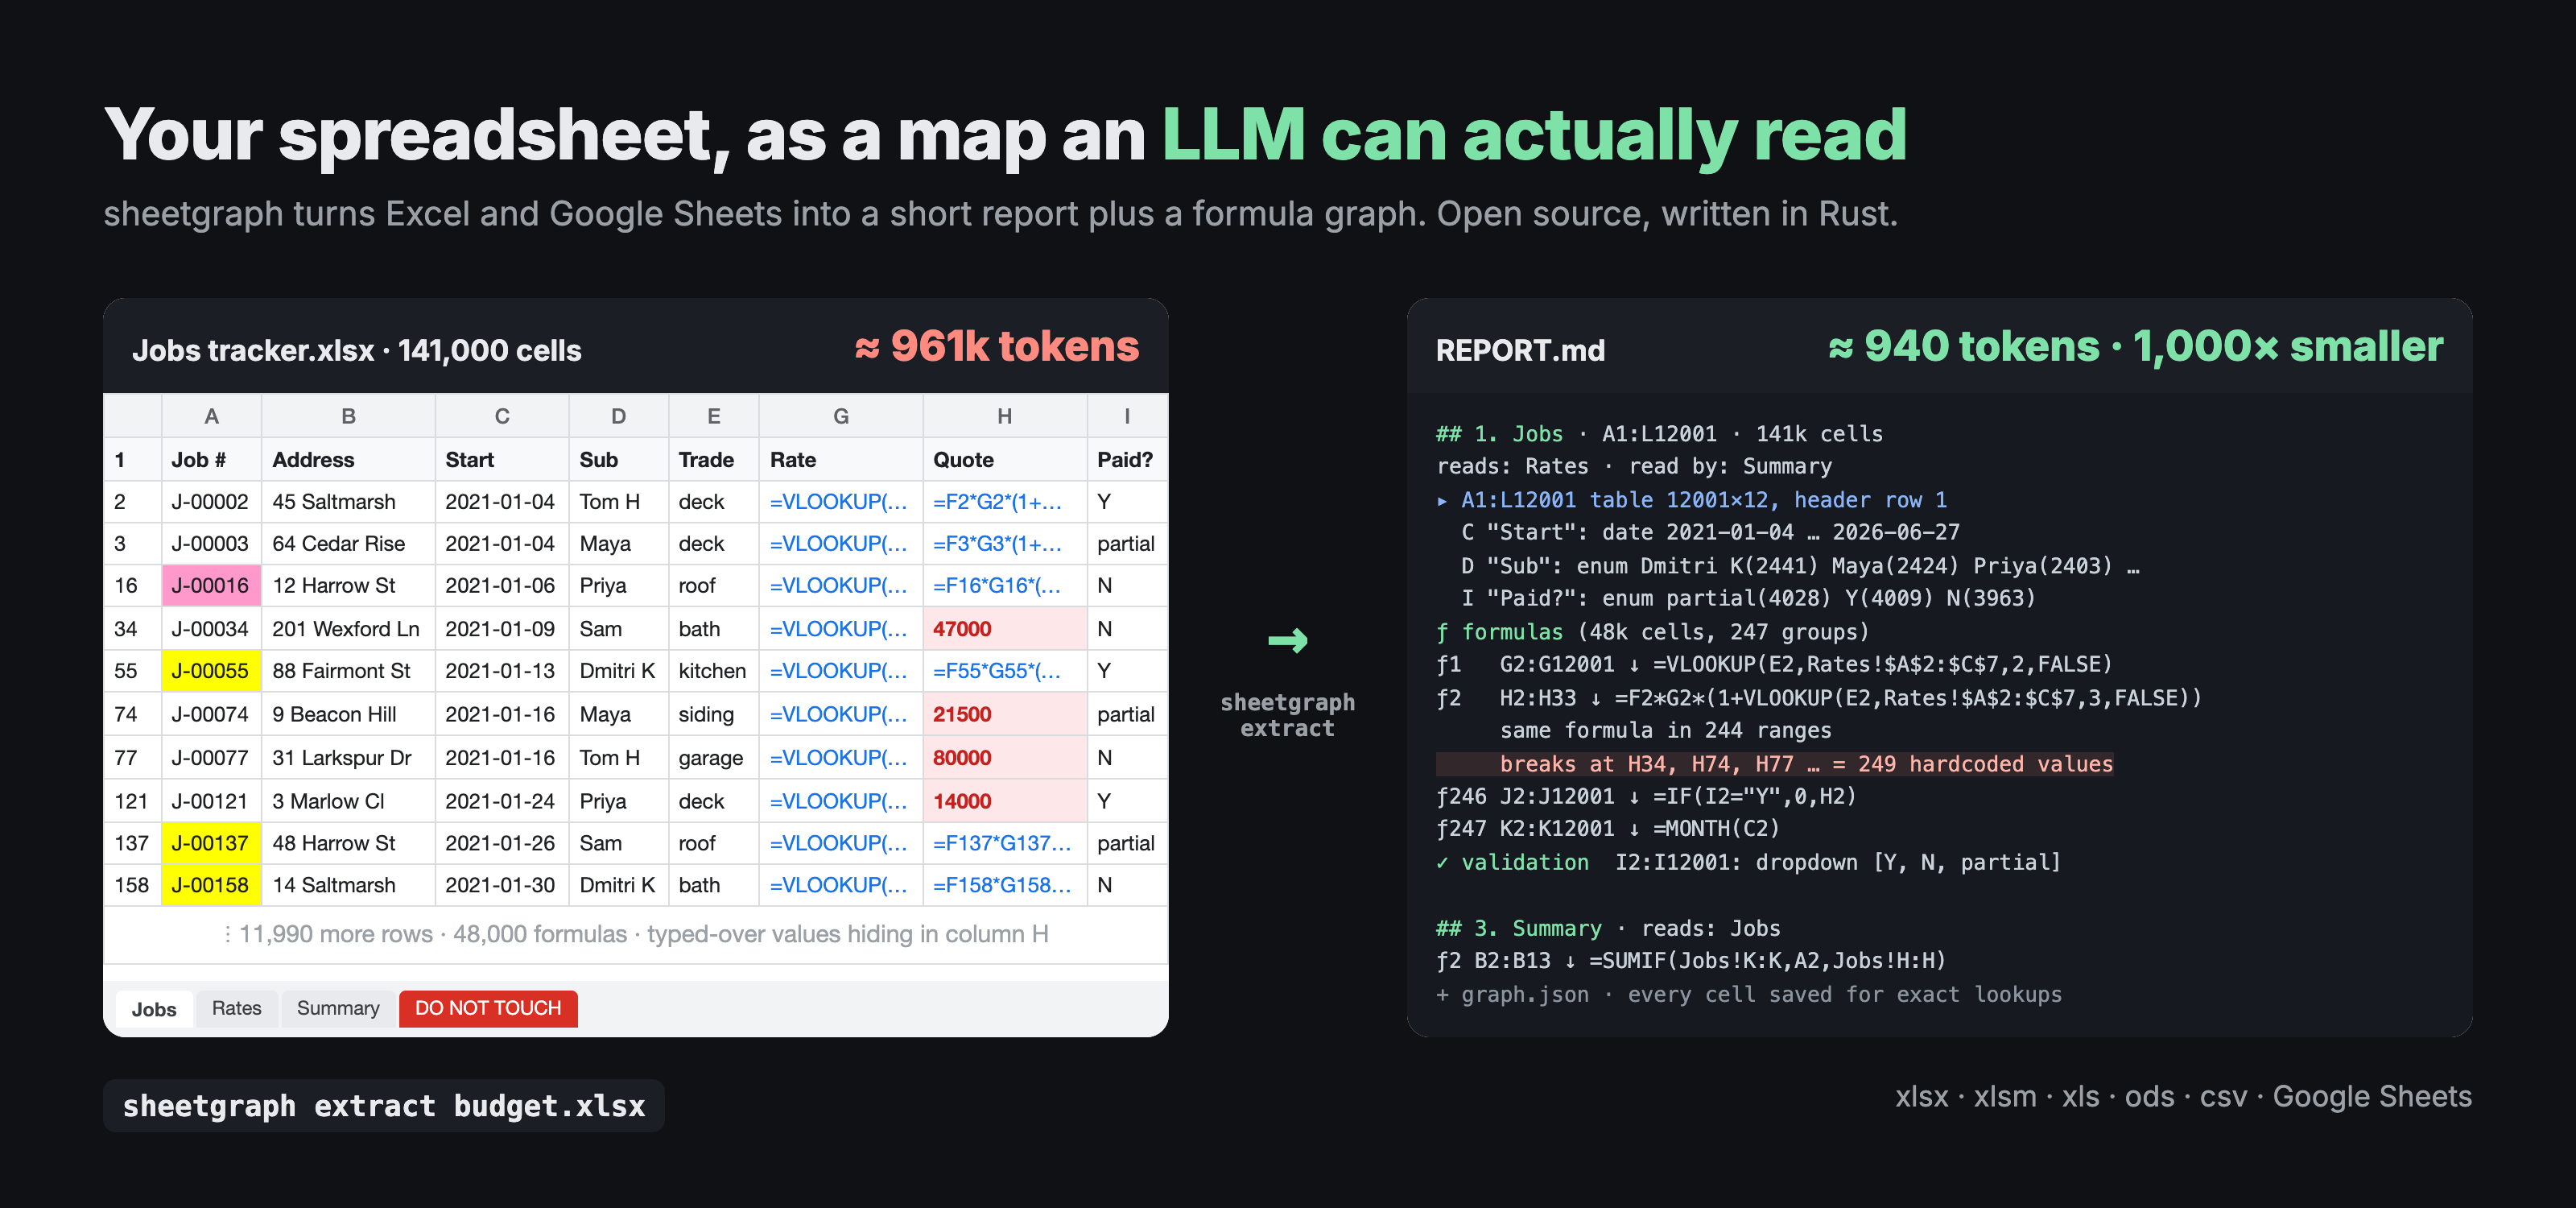Click the graph.json footer line
The image size is (2576, 1208).
click(1748, 994)
